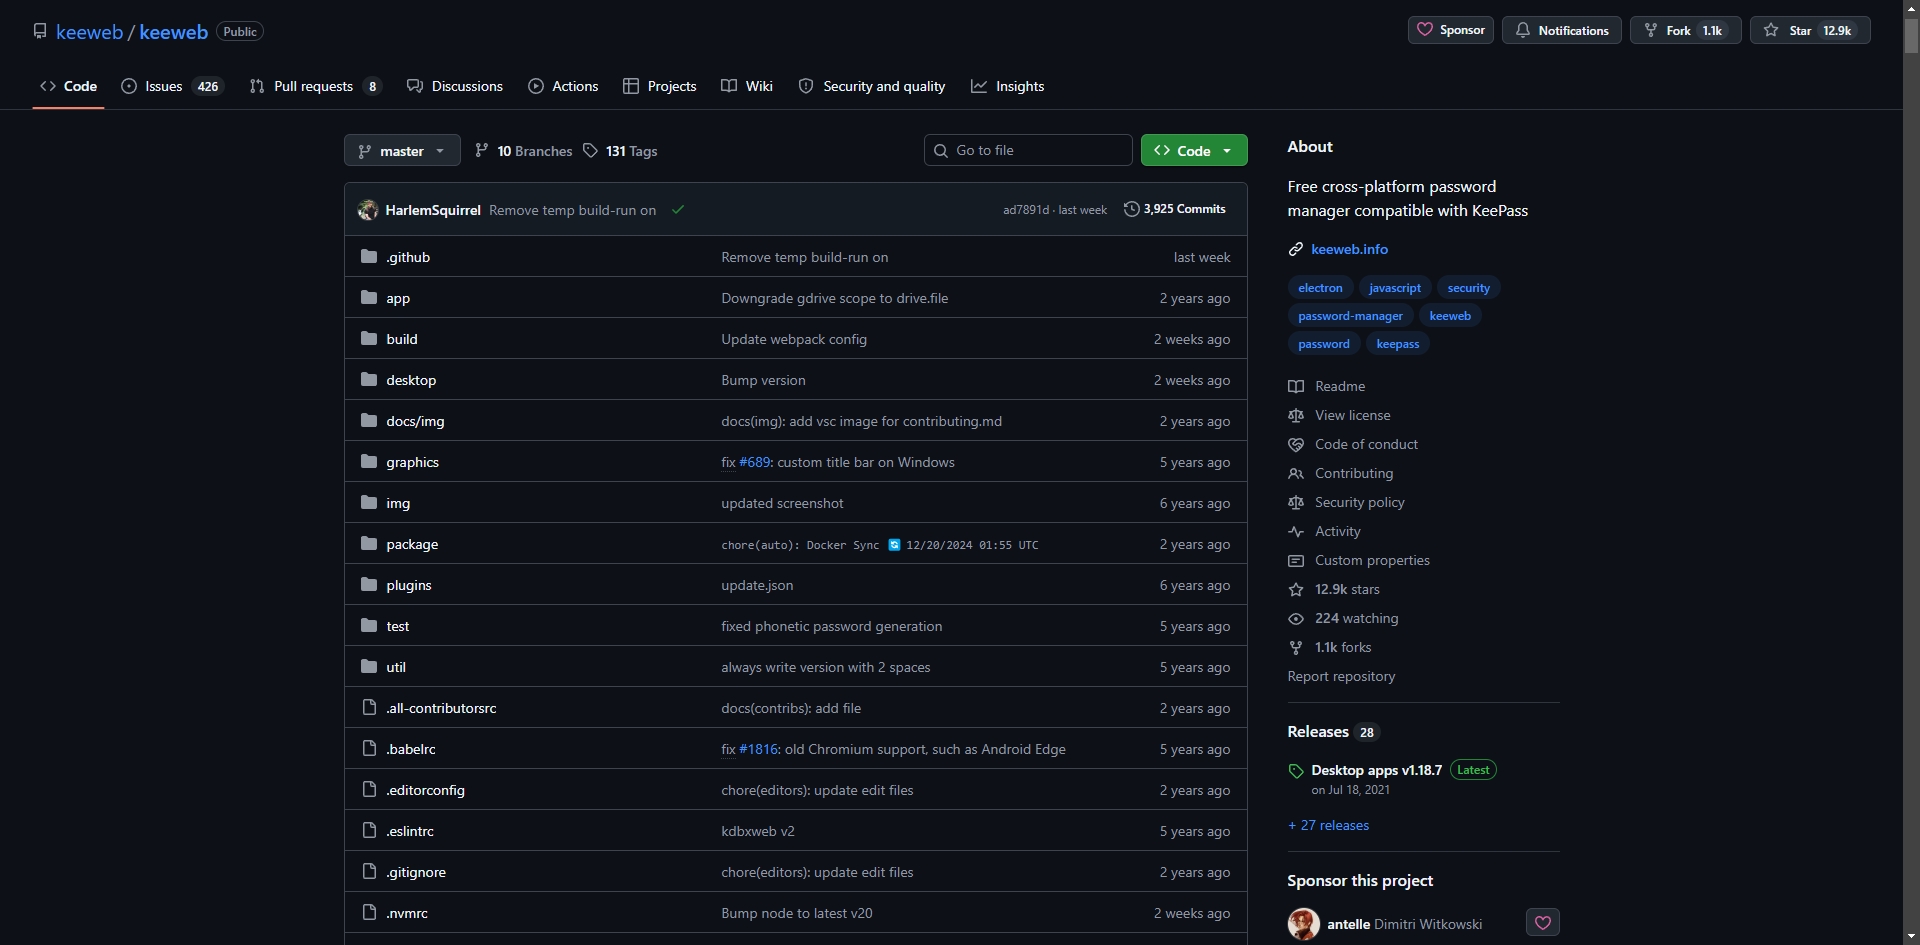Click the clock icon by 3,925 Commits
This screenshot has height=945, width=1920.
point(1131,209)
